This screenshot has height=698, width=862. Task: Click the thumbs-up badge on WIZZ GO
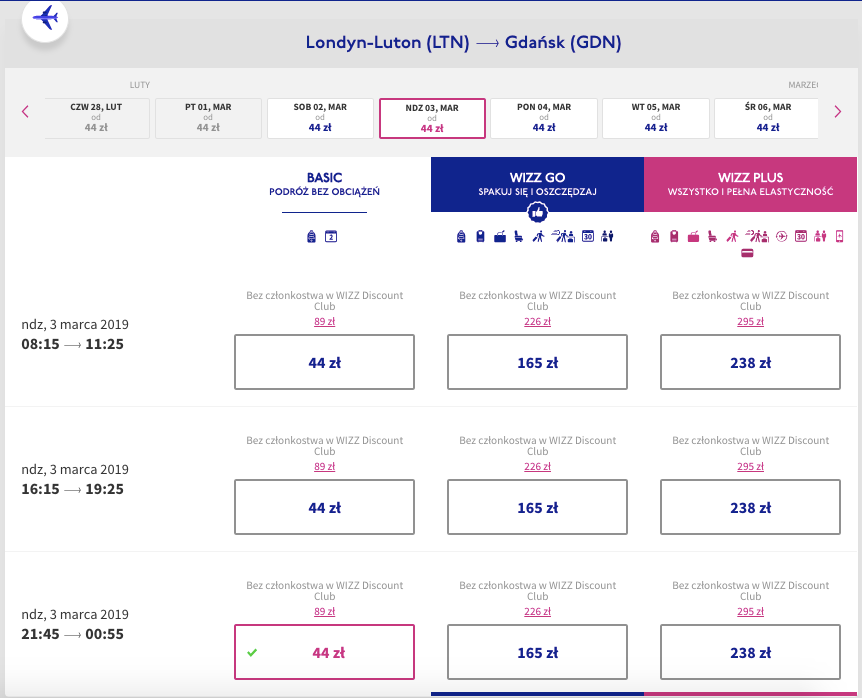tap(537, 212)
